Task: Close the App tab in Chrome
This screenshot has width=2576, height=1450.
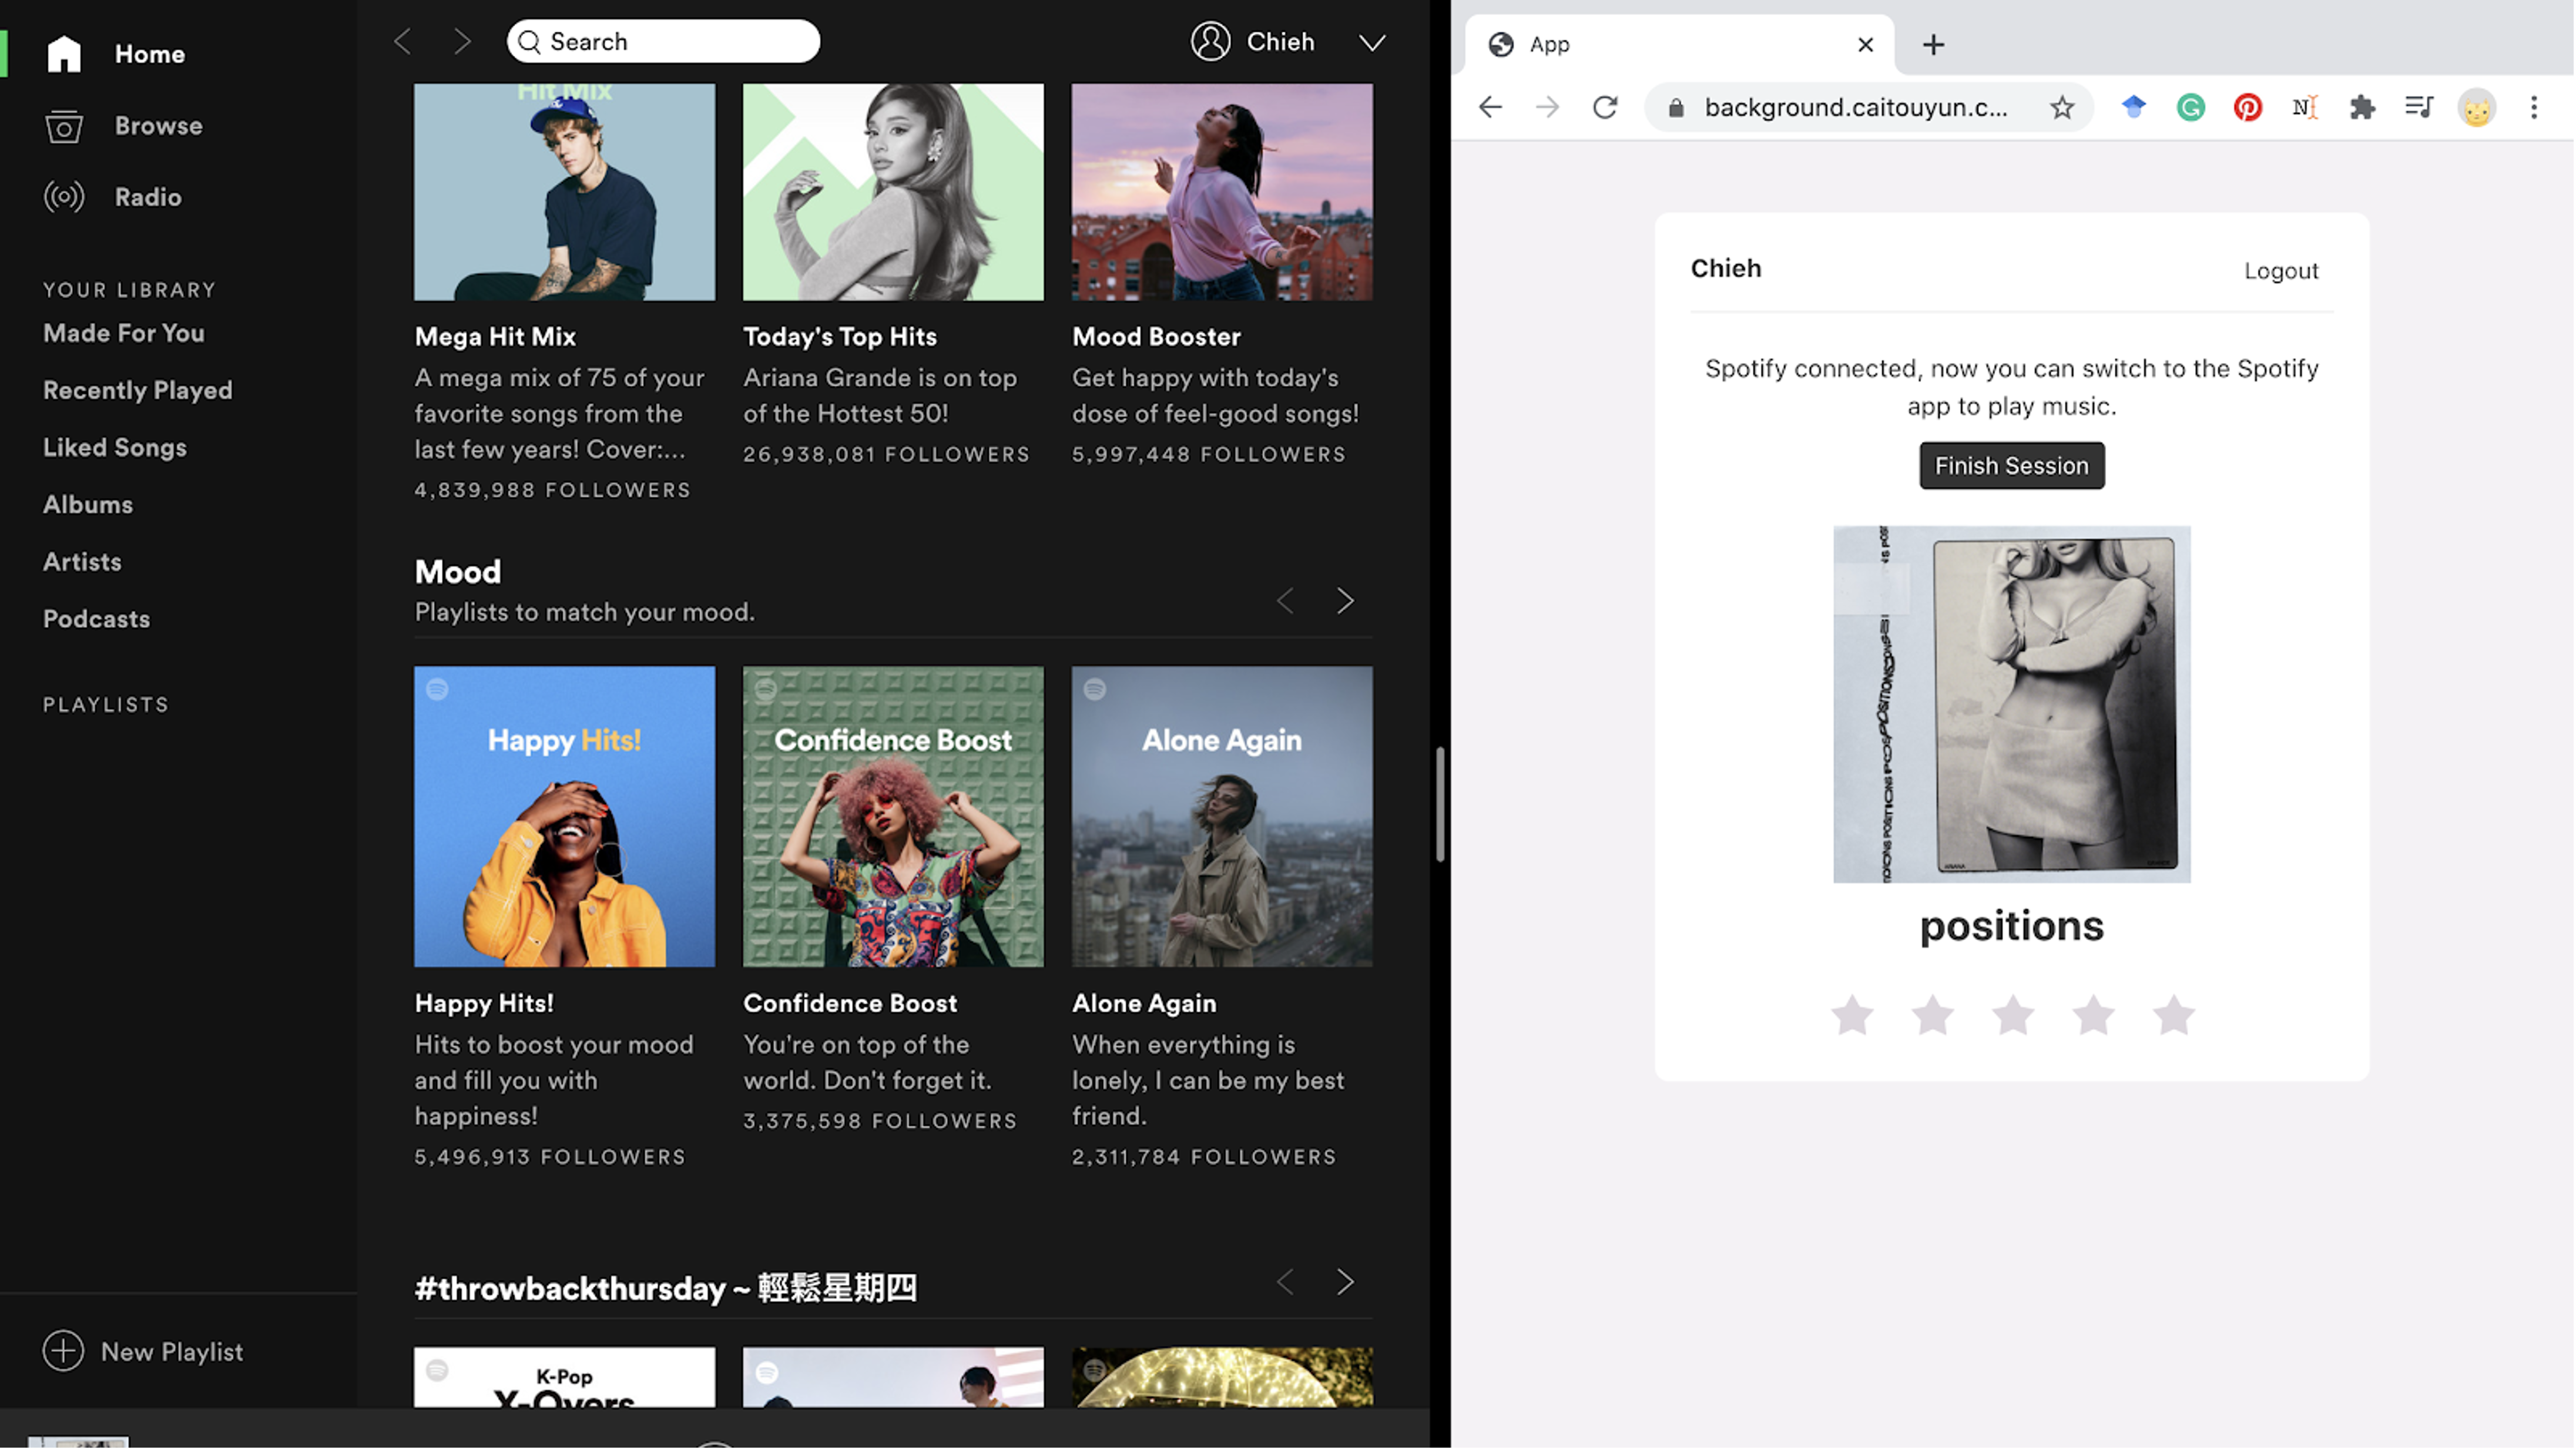Action: [x=1865, y=45]
